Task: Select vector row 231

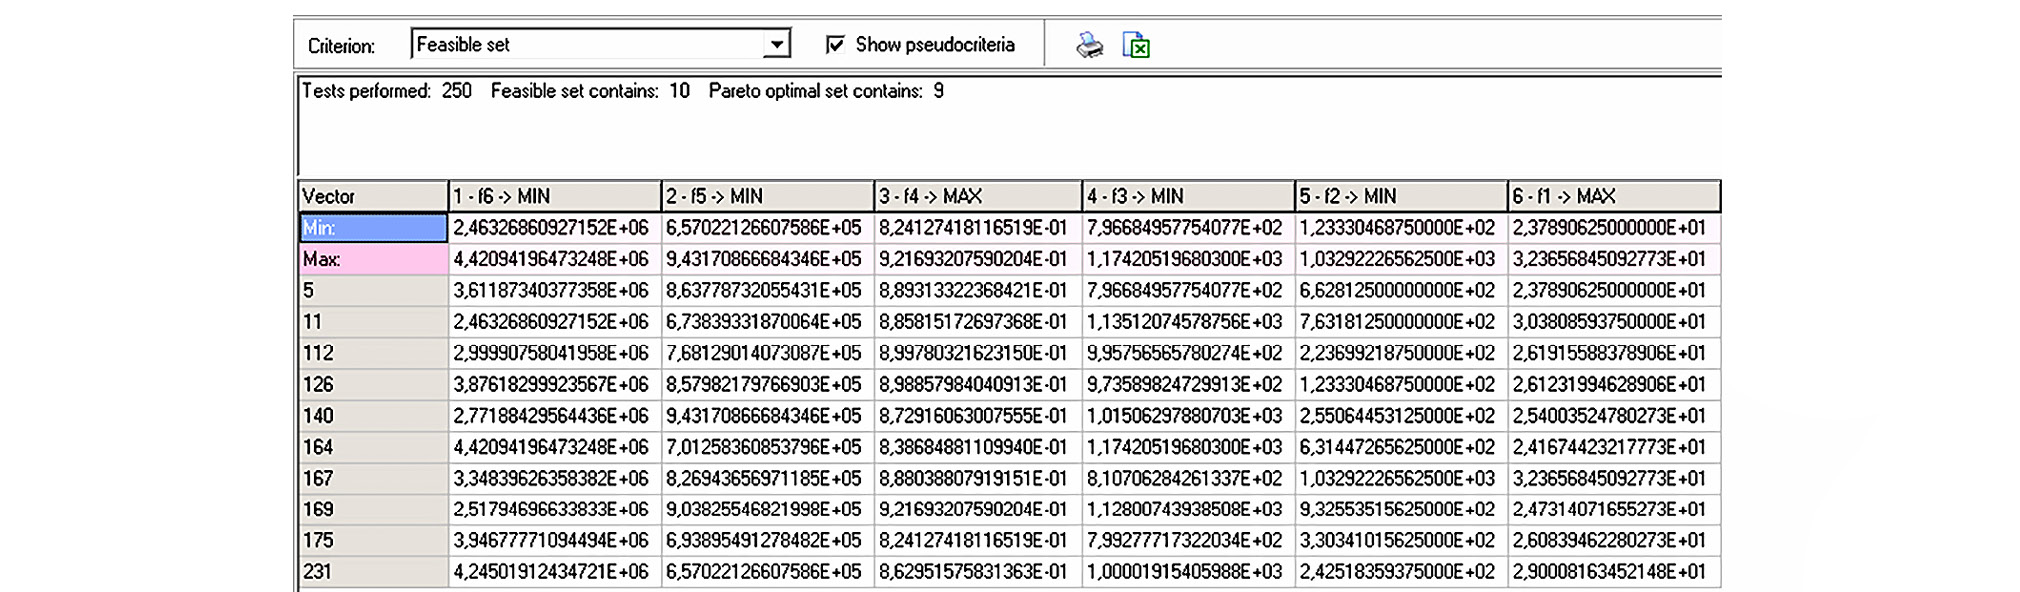Action: click(x=372, y=571)
